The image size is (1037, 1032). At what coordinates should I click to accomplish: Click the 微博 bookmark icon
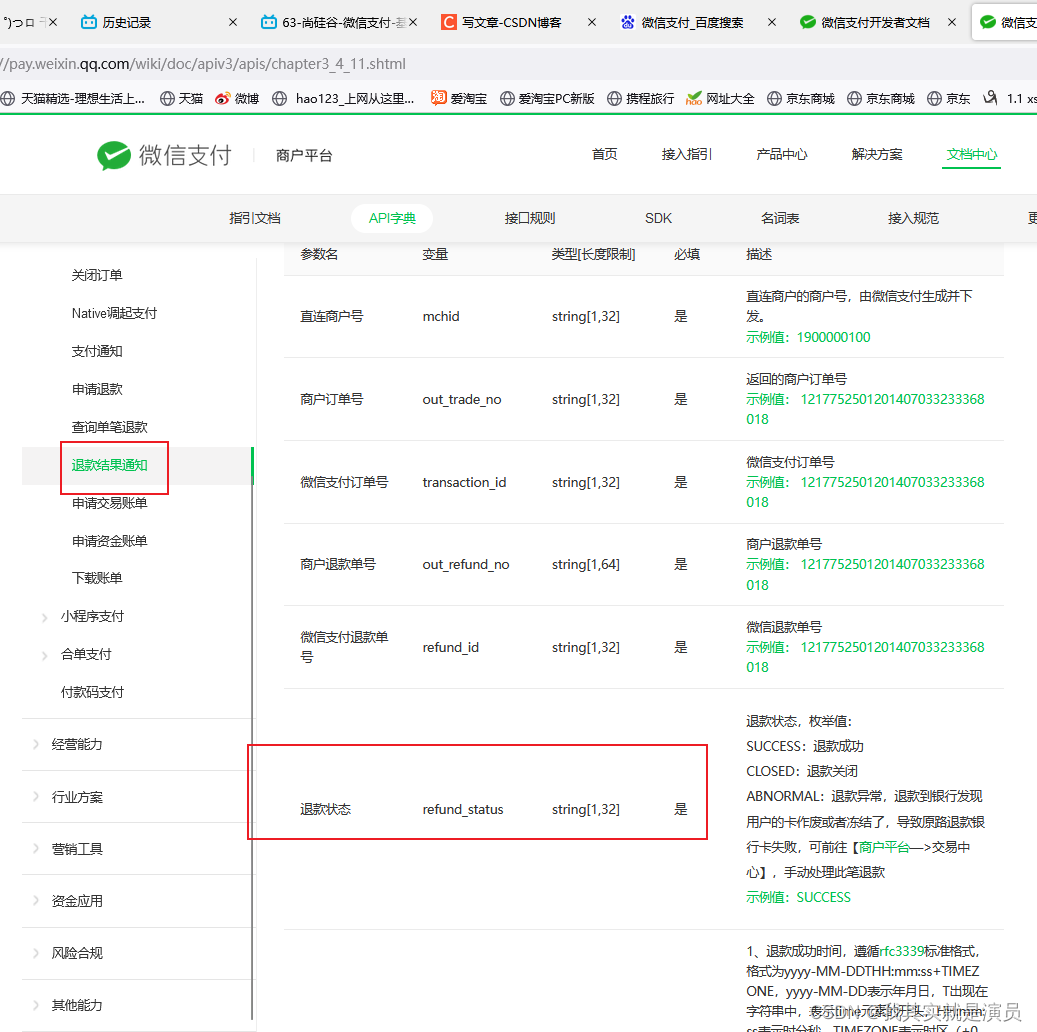[x=222, y=99]
